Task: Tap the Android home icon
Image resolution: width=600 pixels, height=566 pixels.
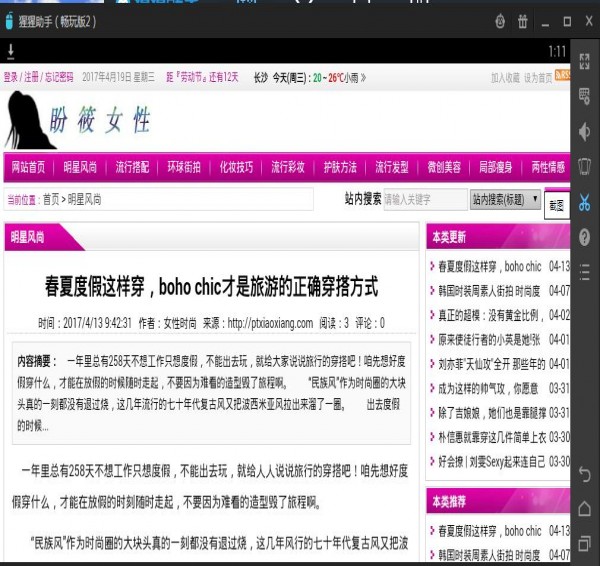Action: coord(584,509)
